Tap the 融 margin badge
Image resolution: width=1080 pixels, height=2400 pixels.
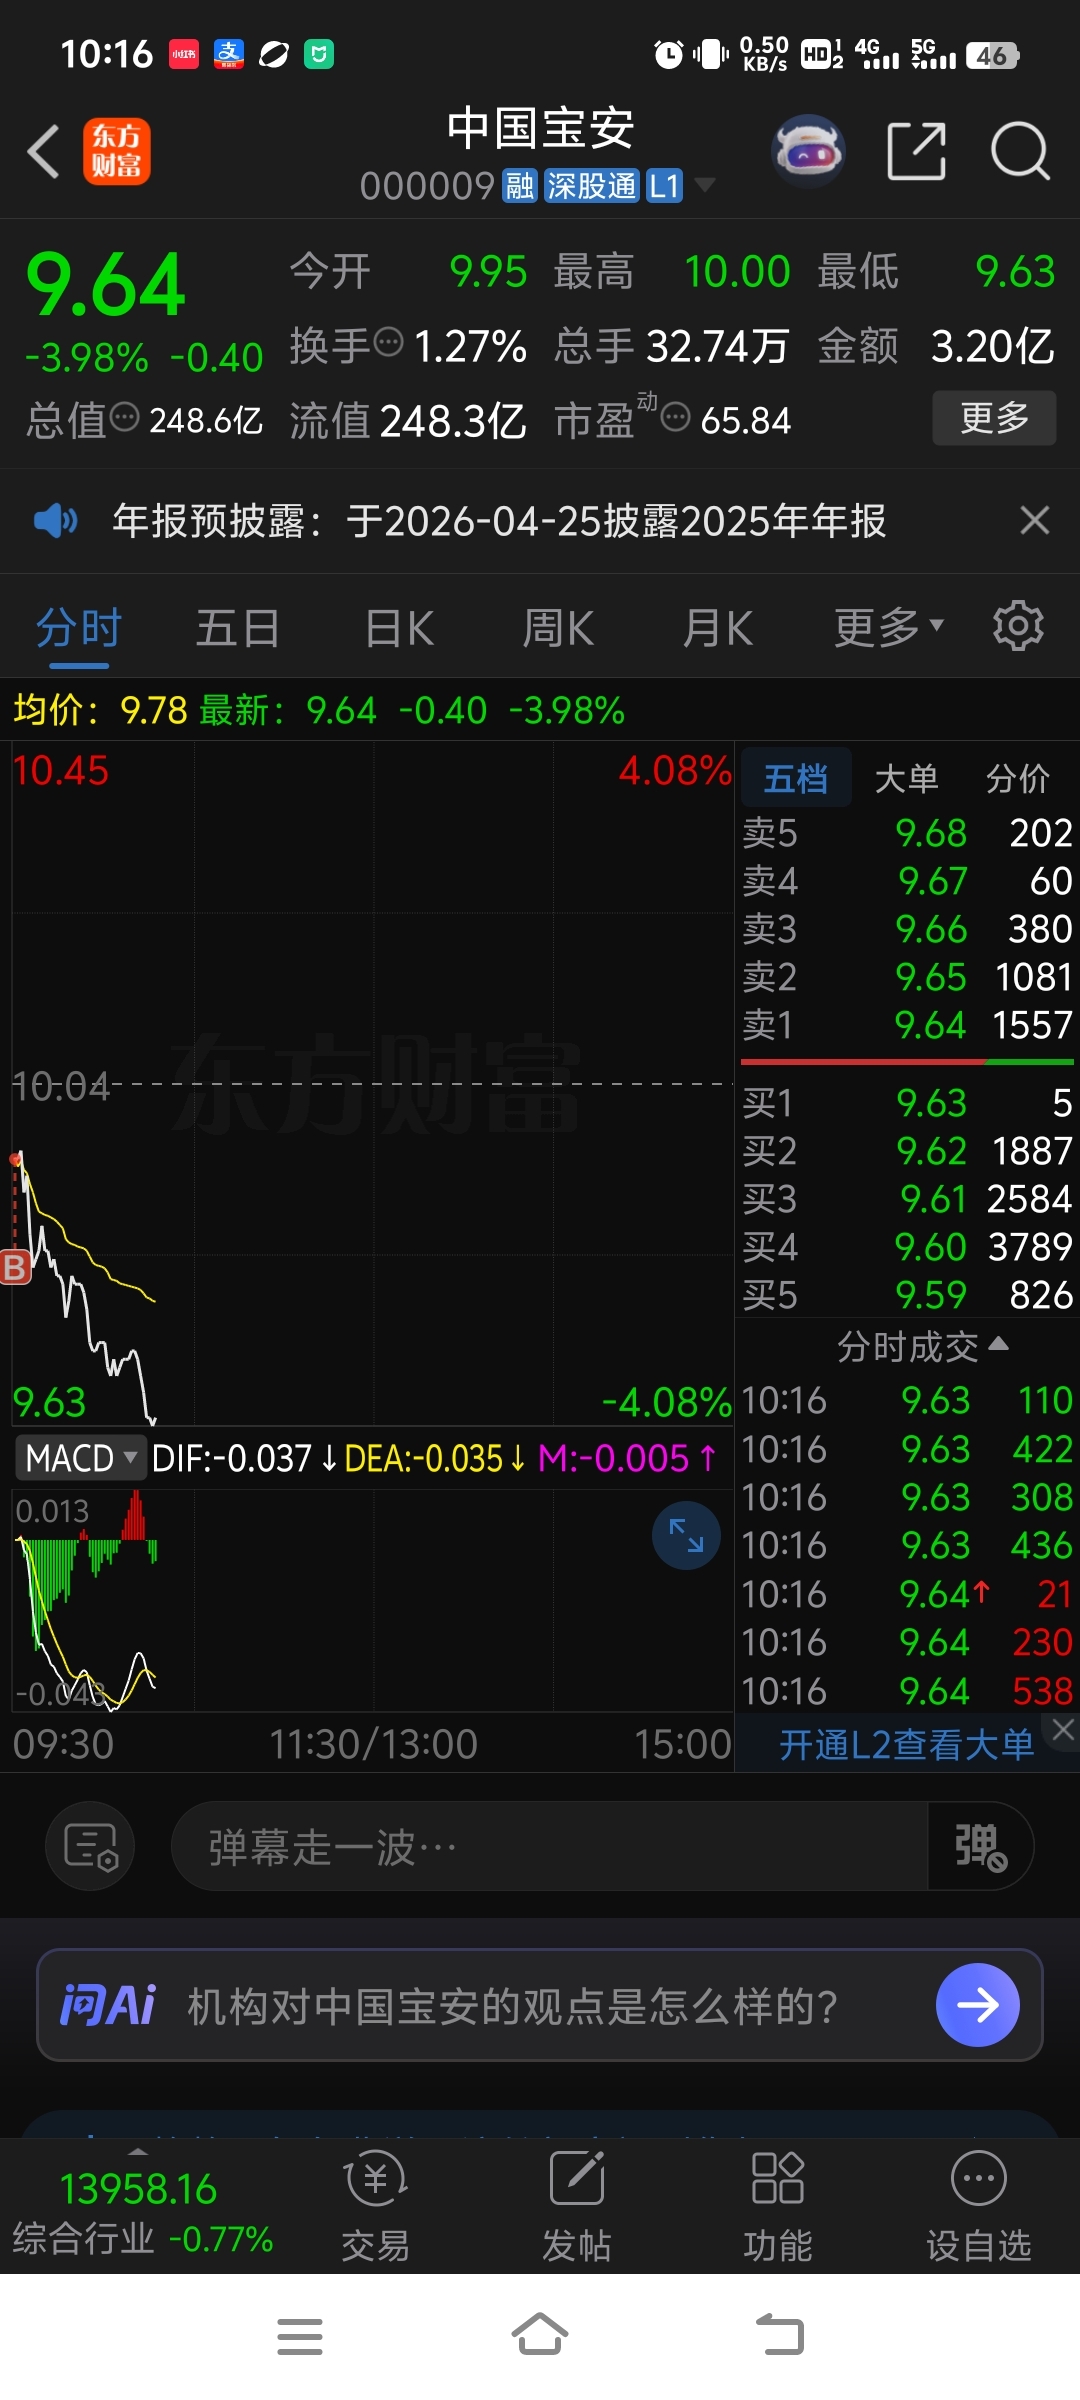[519, 185]
